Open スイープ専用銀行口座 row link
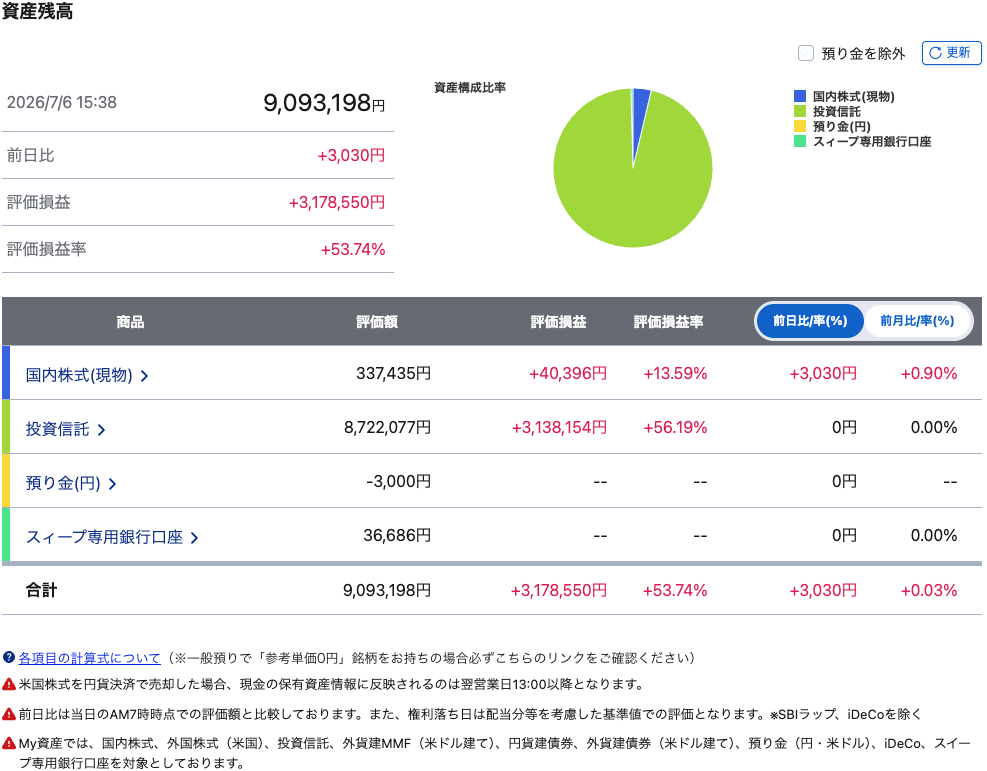 [104, 537]
